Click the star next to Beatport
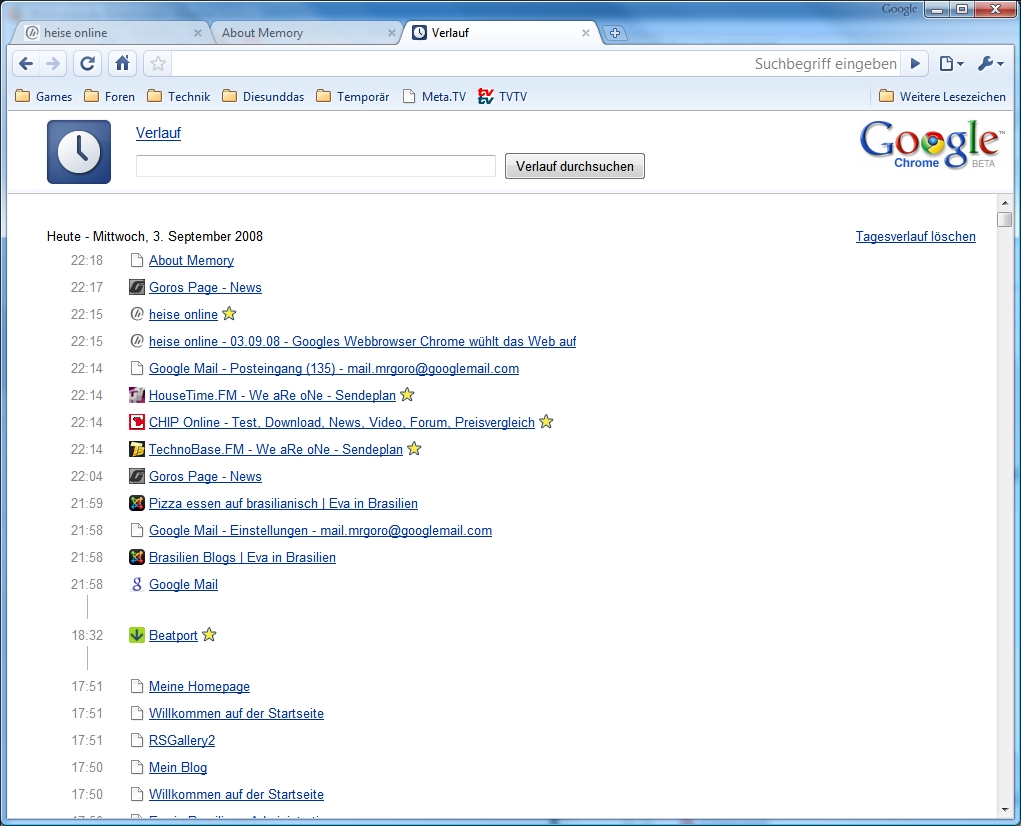 click(x=209, y=635)
